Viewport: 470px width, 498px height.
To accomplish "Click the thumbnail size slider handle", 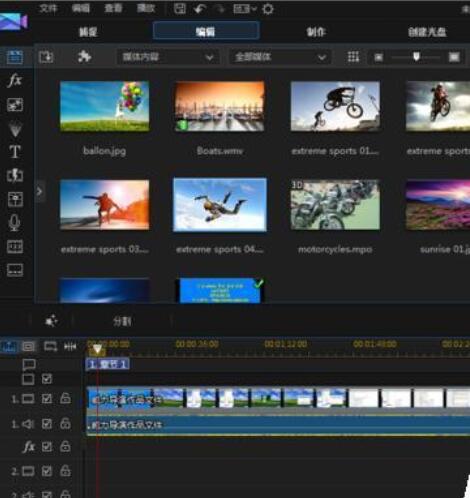I will point(416,57).
